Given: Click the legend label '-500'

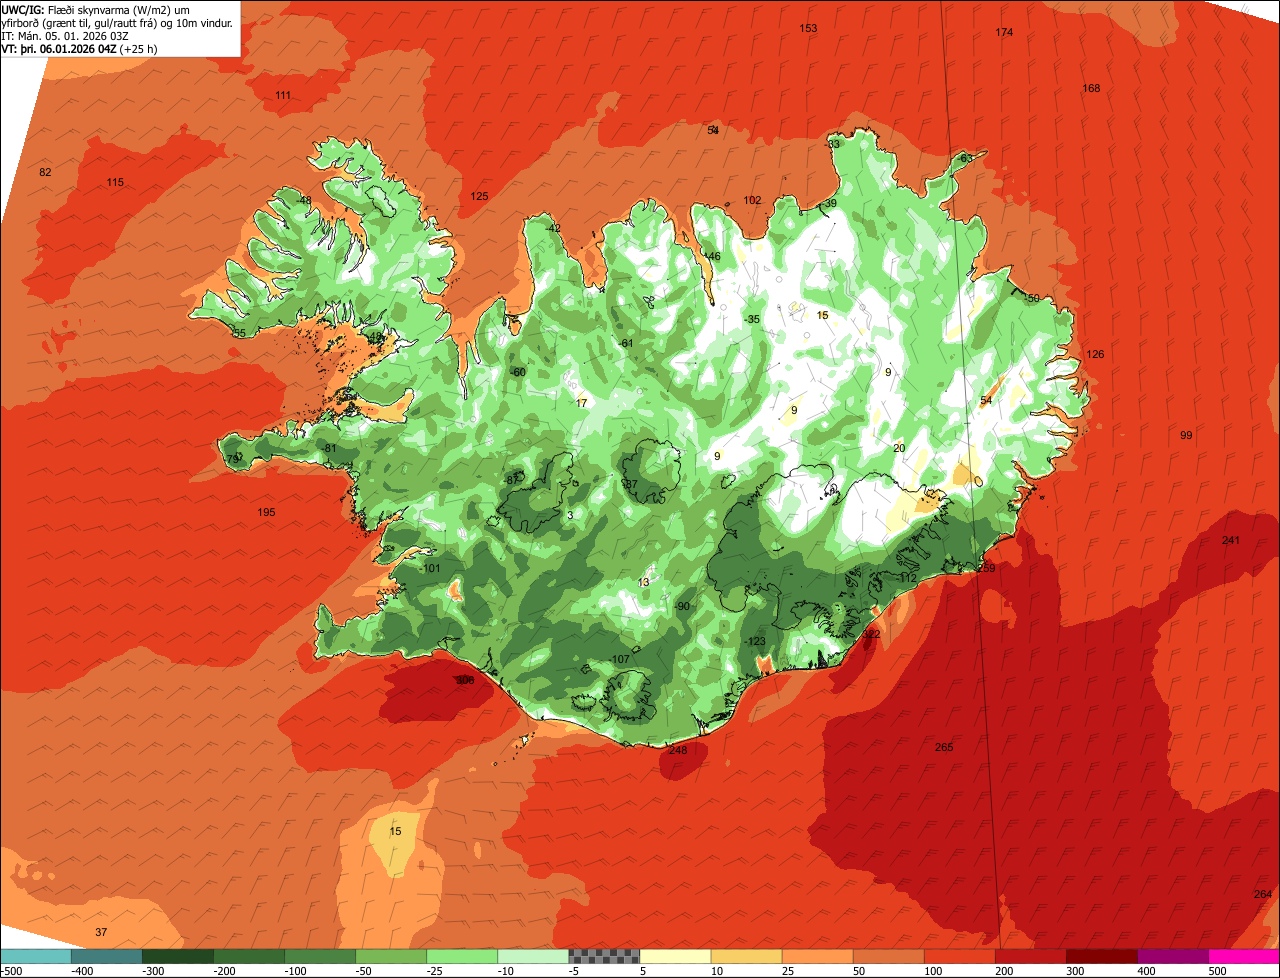Looking at the screenshot, I should (x=10, y=971).
